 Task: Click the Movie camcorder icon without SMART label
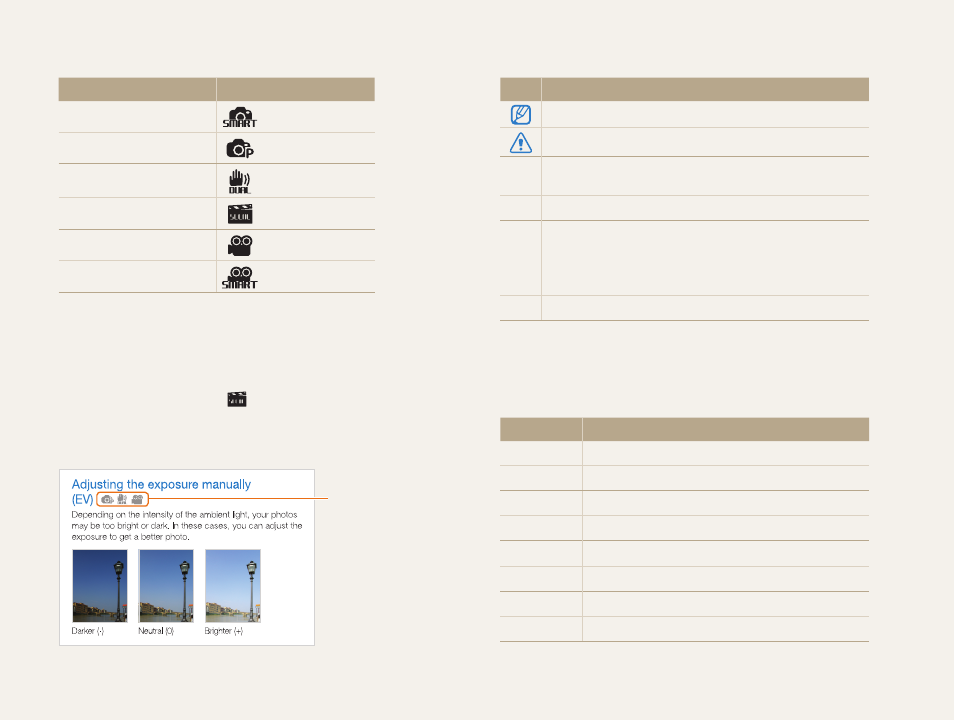(x=240, y=245)
